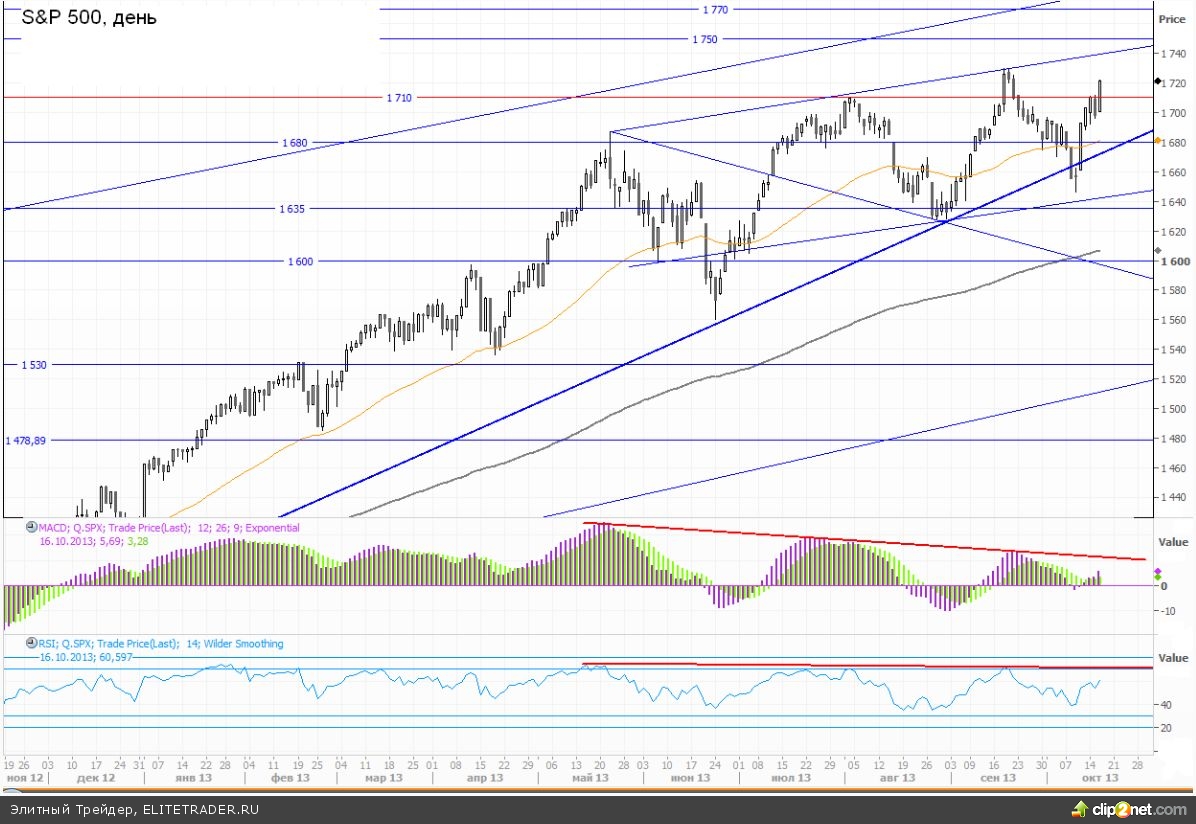Click the 'Элитный Трейдер, ELITETRADER.RU' footer text
The width and height of the screenshot is (1196, 824).
(134, 810)
